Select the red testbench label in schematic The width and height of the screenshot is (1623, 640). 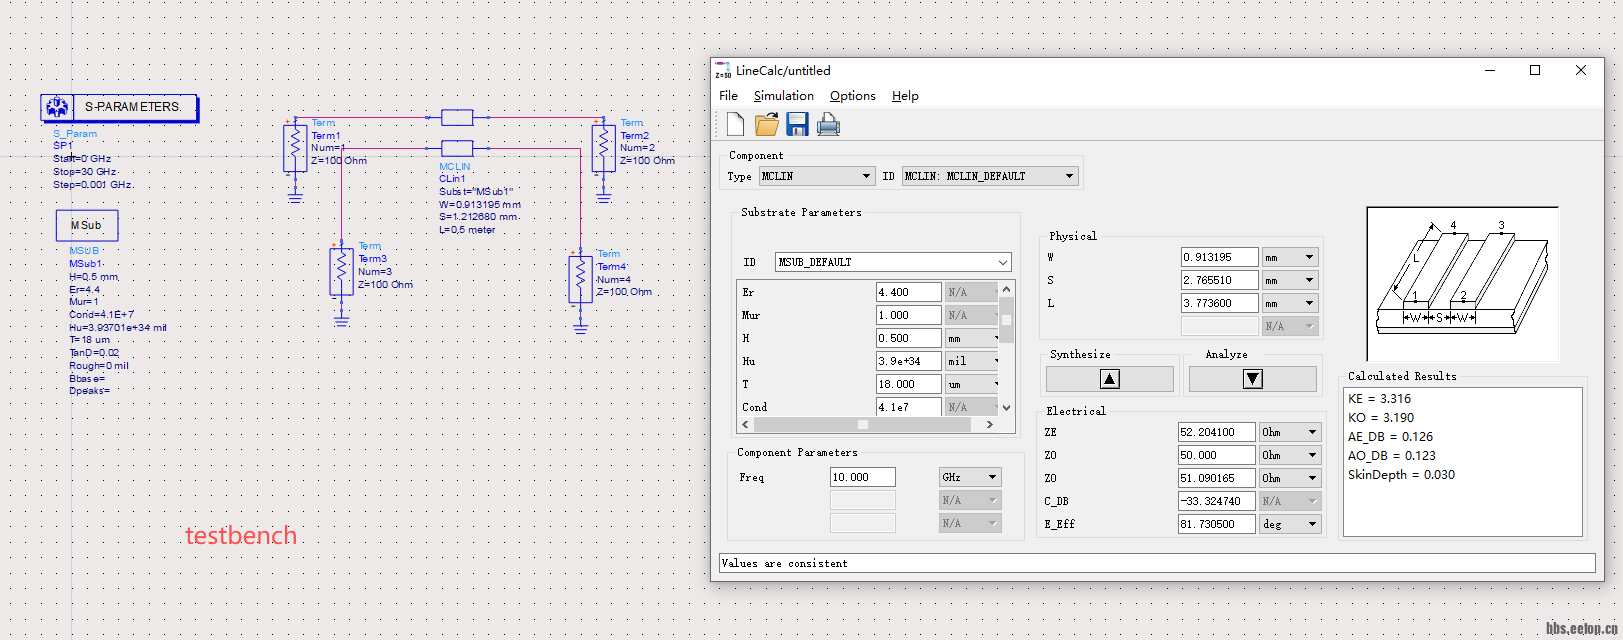[x=241, y=535]
